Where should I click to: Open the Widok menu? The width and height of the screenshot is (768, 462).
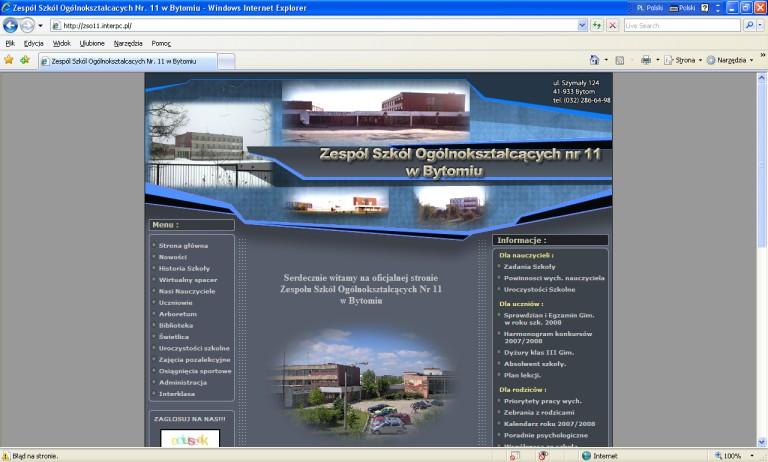tap(62, 43)
